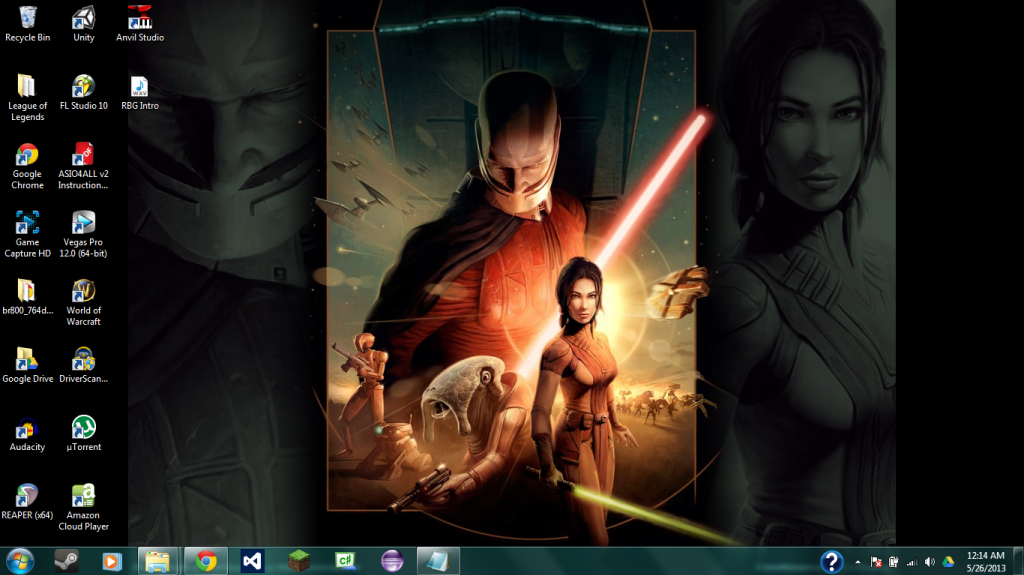Image resolution: width=1024 pixels, height=575 pixels.
Task: Select the Unity desktop shortcut
Action: pyautogui.click(x=84, y=24)
